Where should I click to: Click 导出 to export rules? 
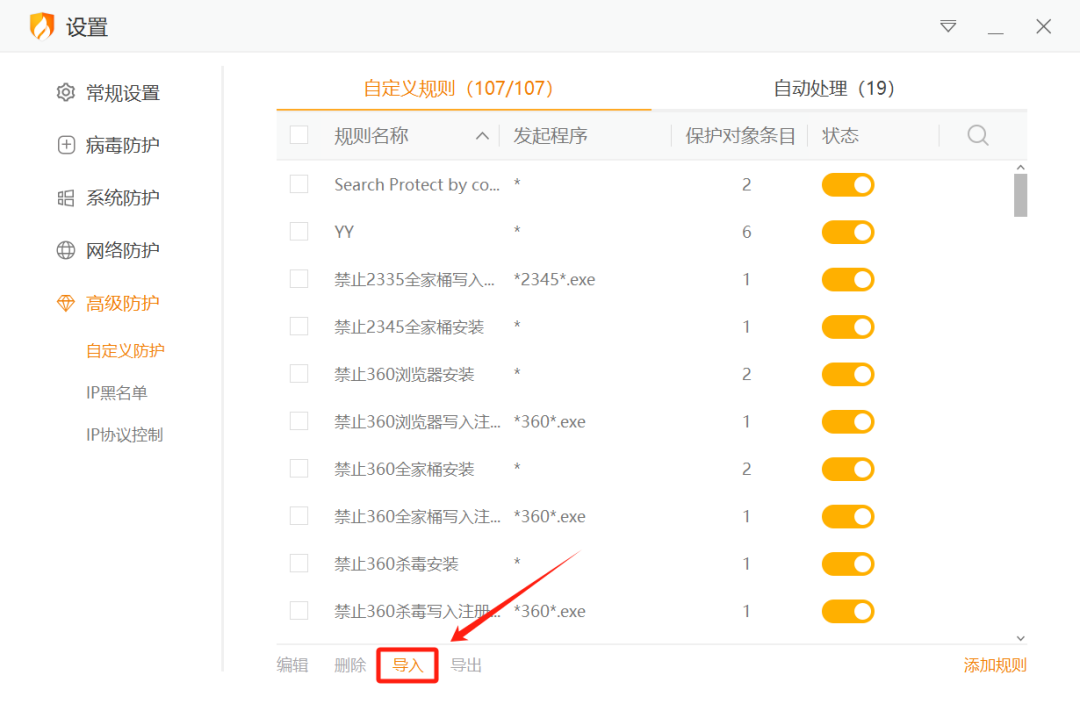pyautogui.click(x=466, y=665)
